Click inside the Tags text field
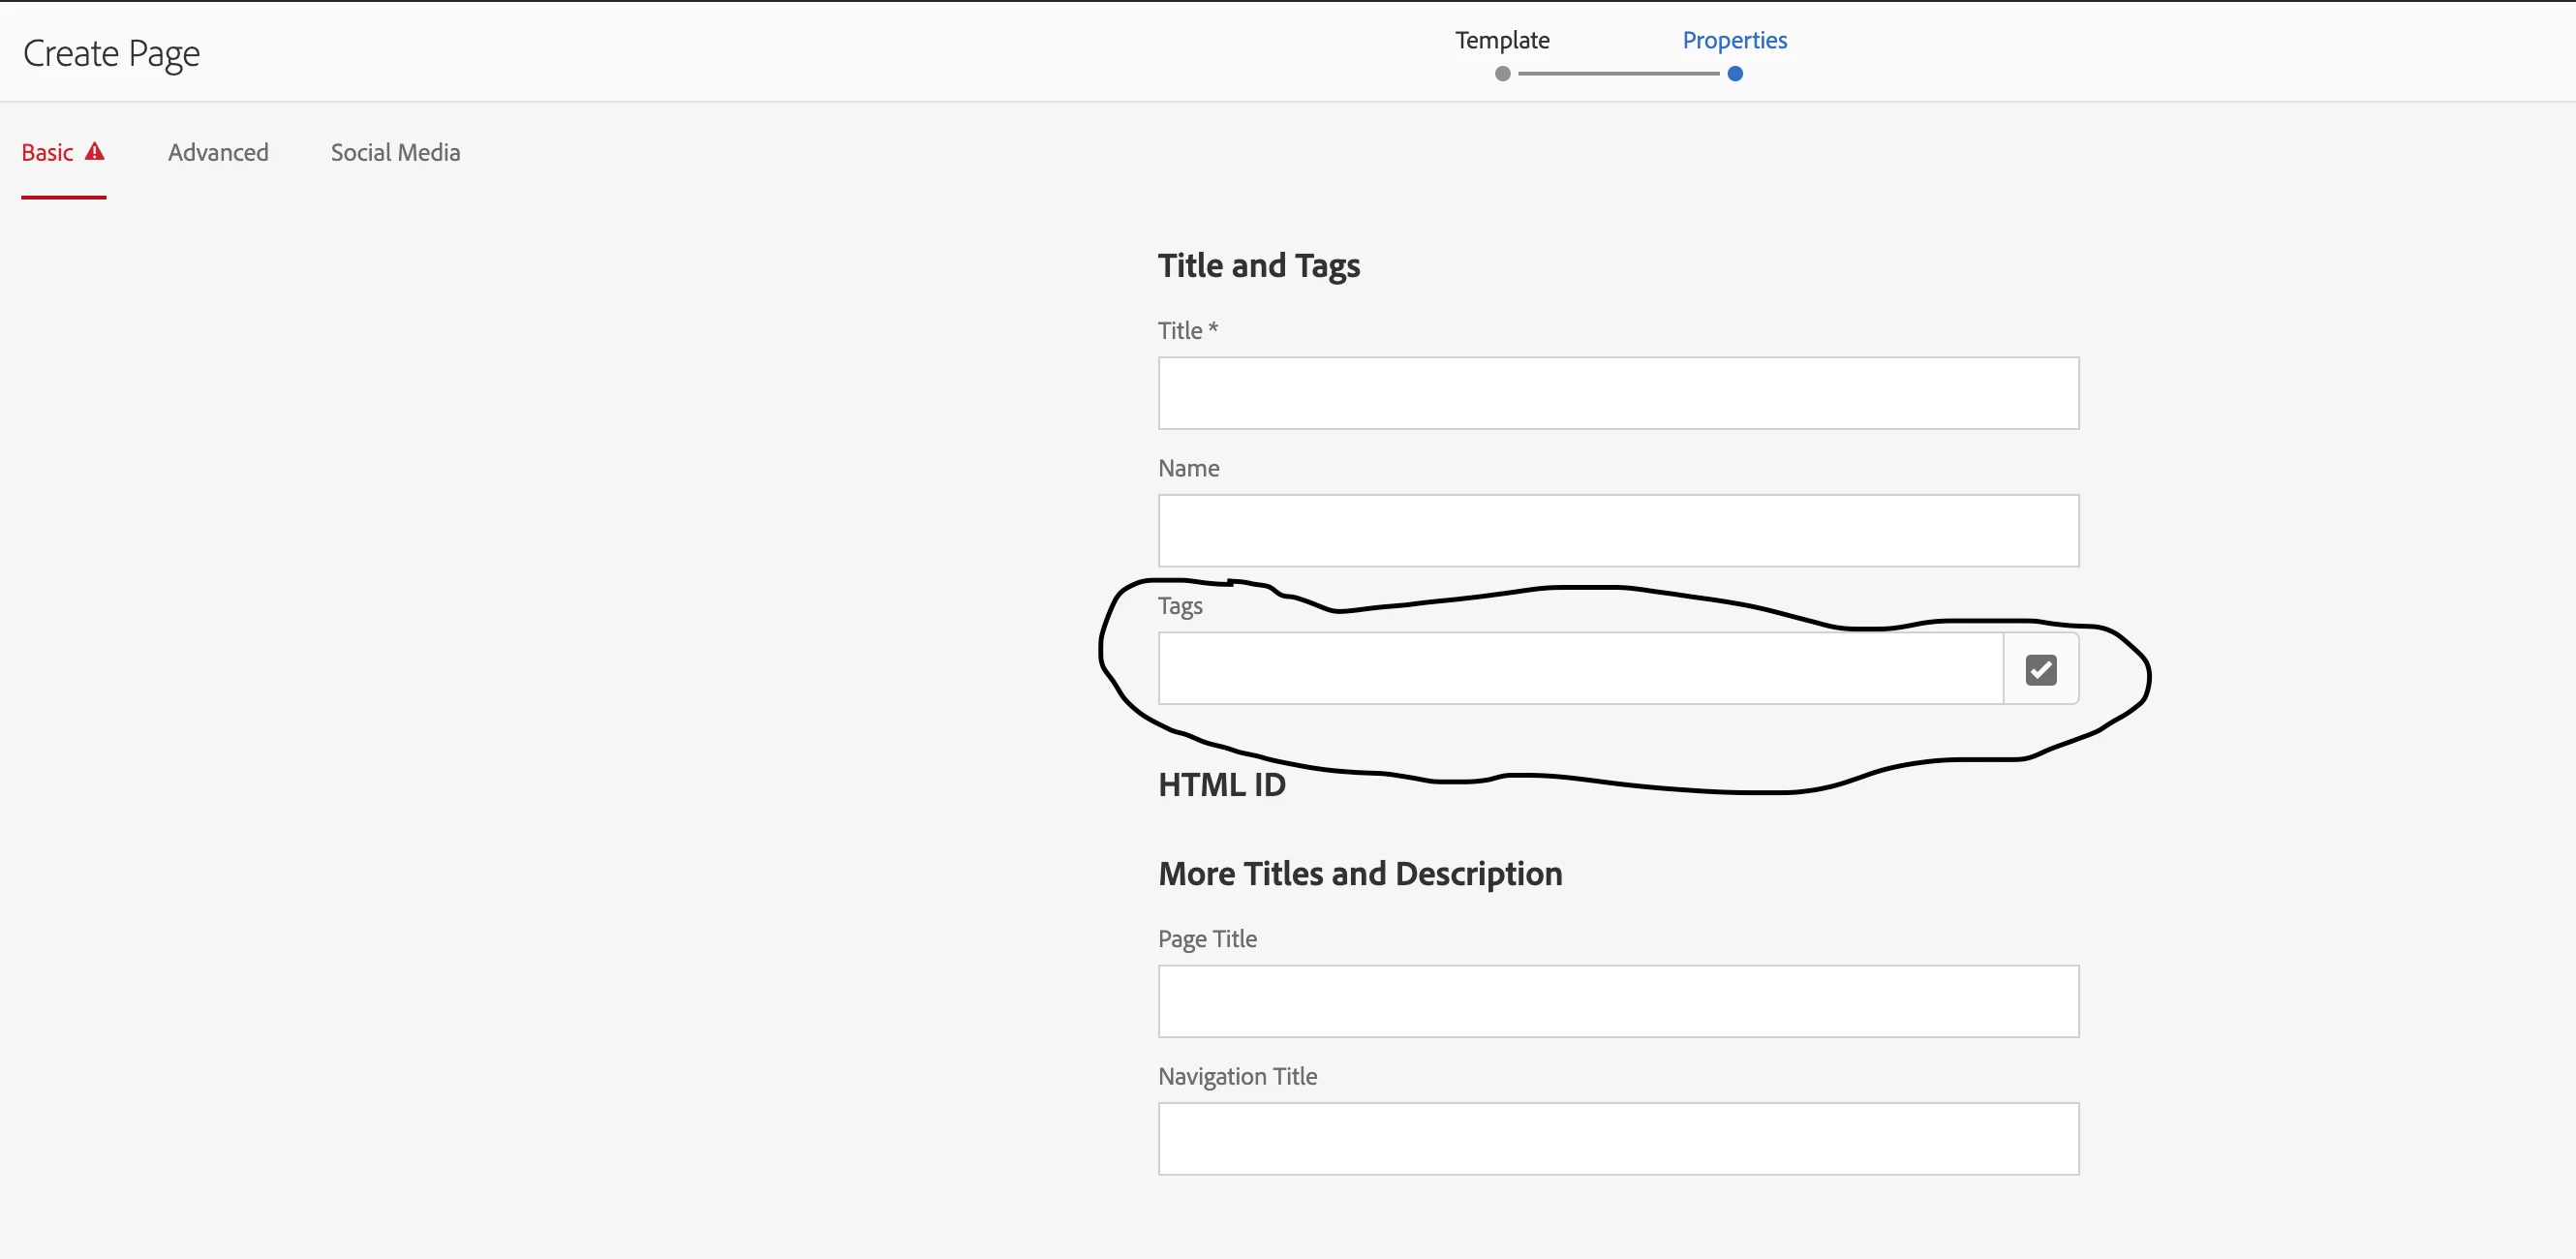 tap(1580, 669)
